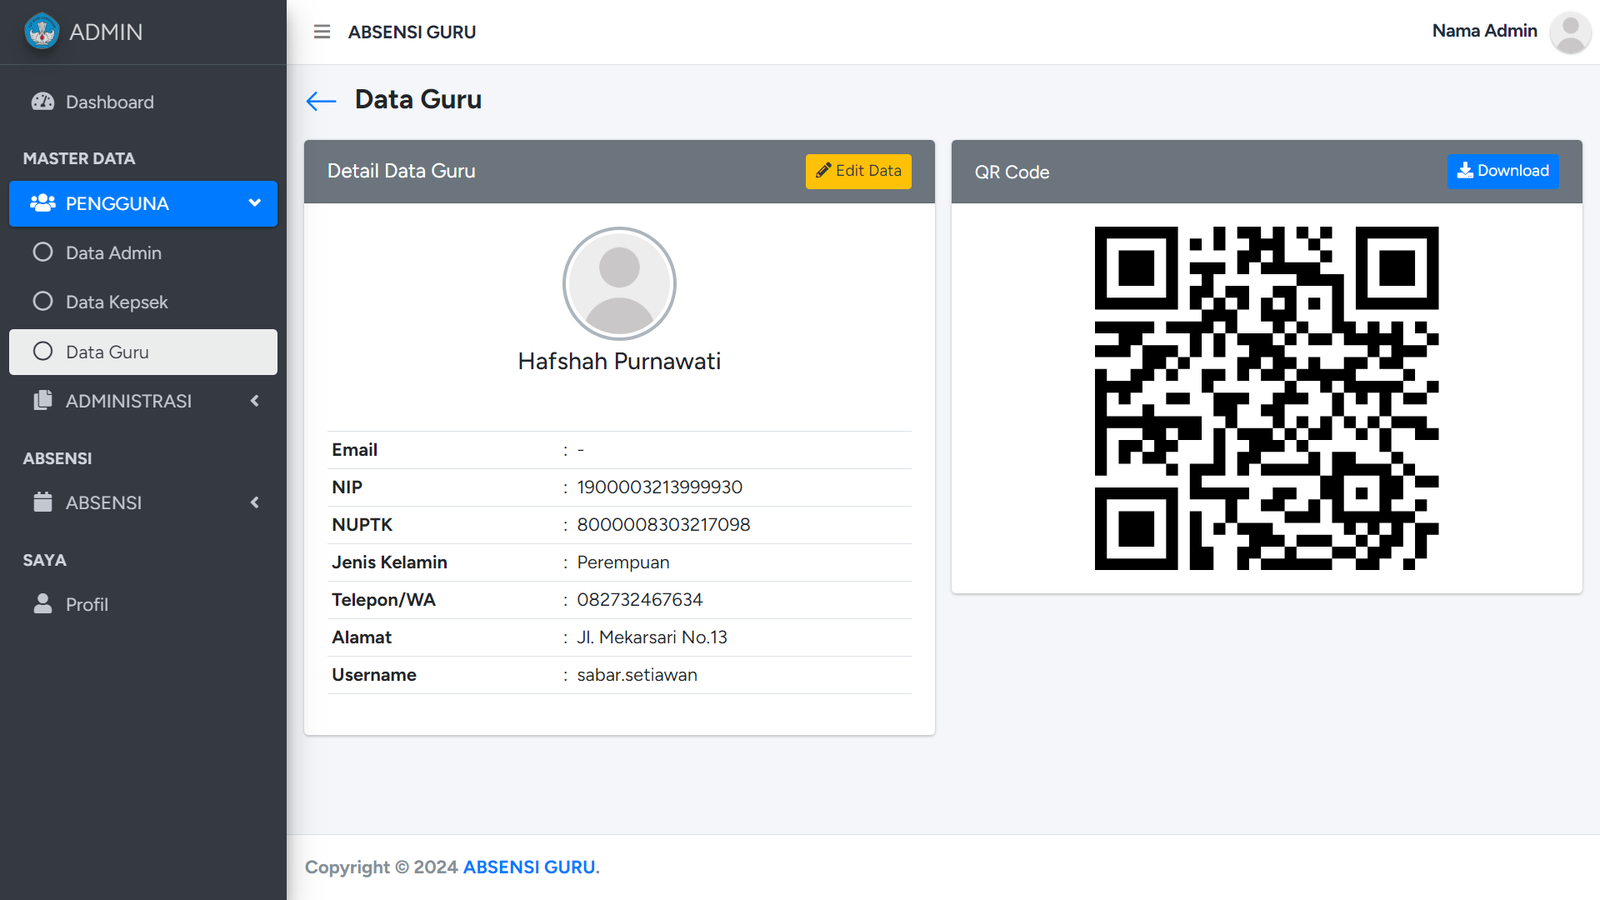
Task: Click the back arrow beside Data Guru
Action: pos(321,101)
